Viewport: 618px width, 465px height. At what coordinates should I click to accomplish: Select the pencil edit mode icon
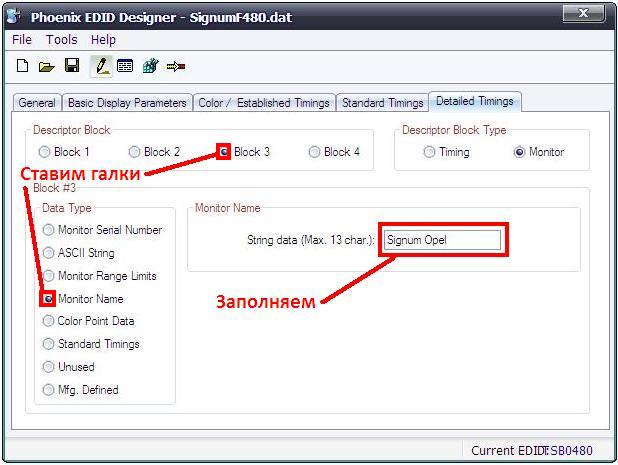pyautogui.click(x=101, y=66)
